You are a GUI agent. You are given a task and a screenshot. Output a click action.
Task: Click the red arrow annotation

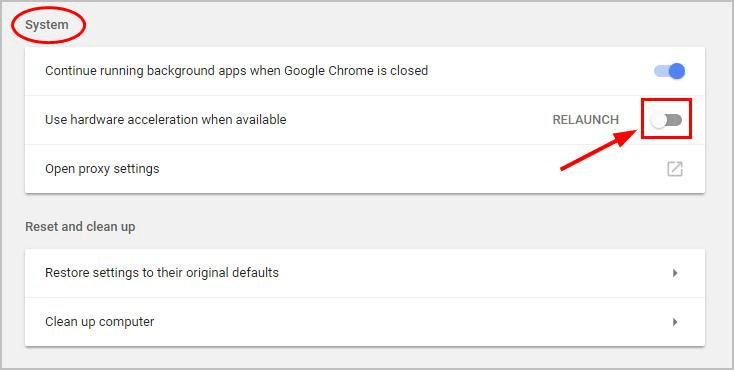pos(599,149)
